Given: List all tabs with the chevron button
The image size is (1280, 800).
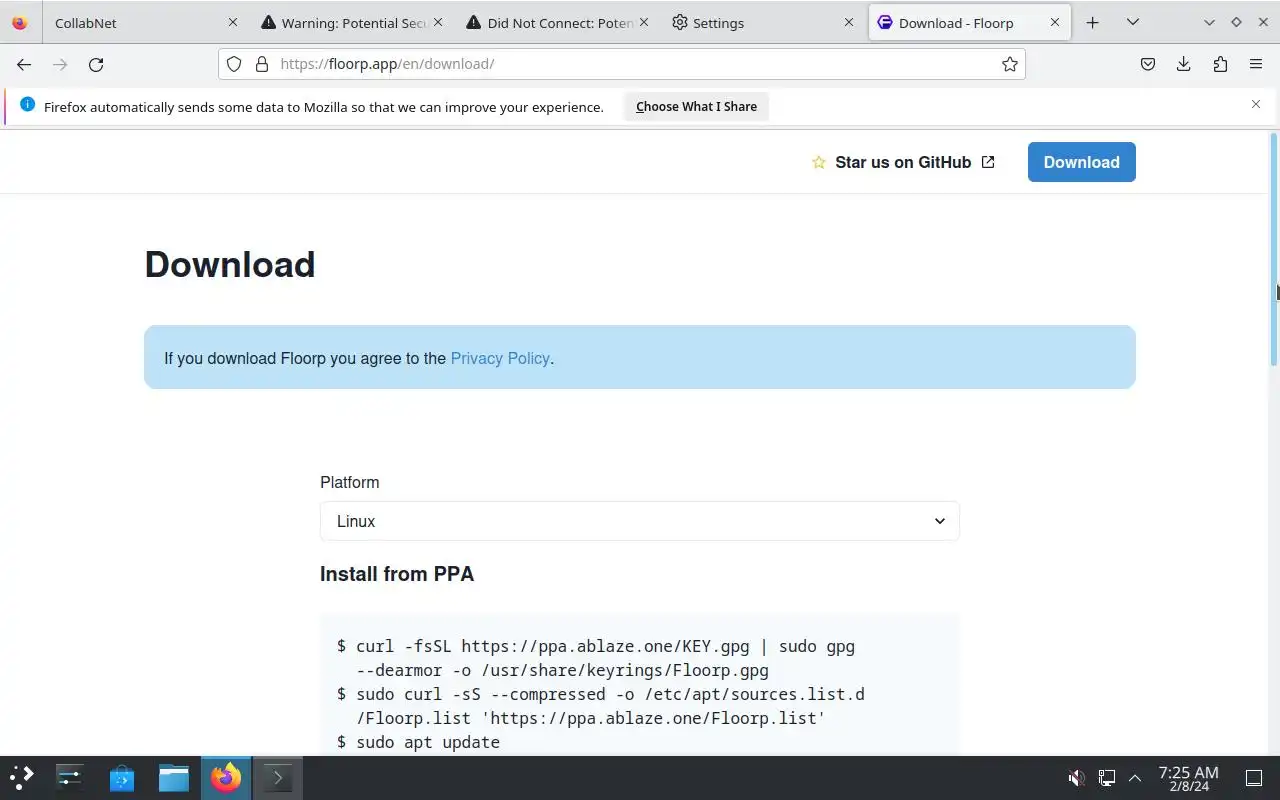Looking at the screenshot, I should click(x=1133, y=22).
